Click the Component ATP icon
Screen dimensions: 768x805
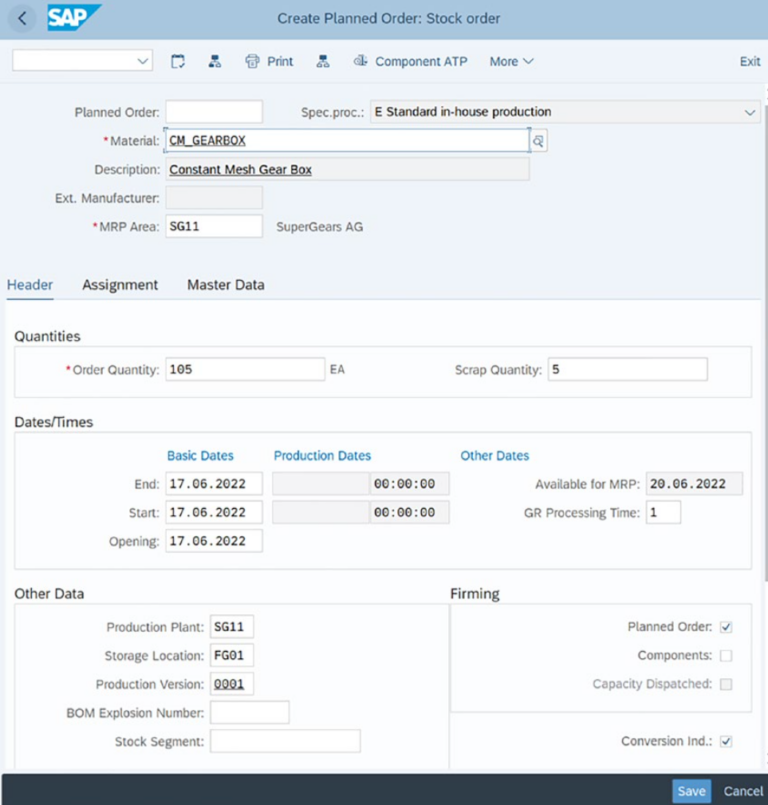coord(360,61)
